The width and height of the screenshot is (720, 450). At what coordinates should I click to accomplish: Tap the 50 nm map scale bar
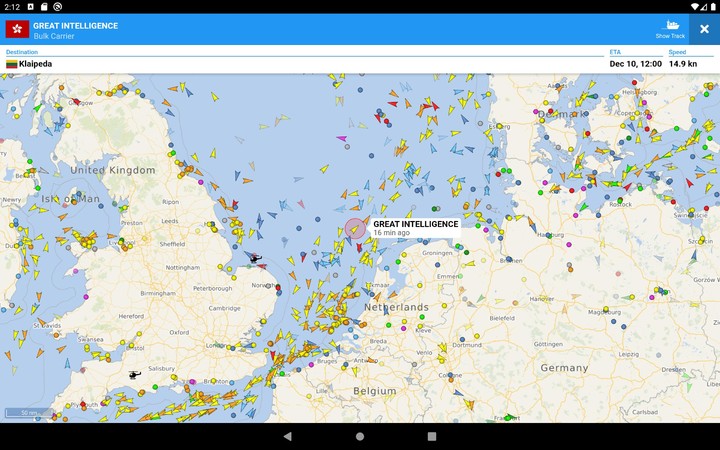pos(27,412)
